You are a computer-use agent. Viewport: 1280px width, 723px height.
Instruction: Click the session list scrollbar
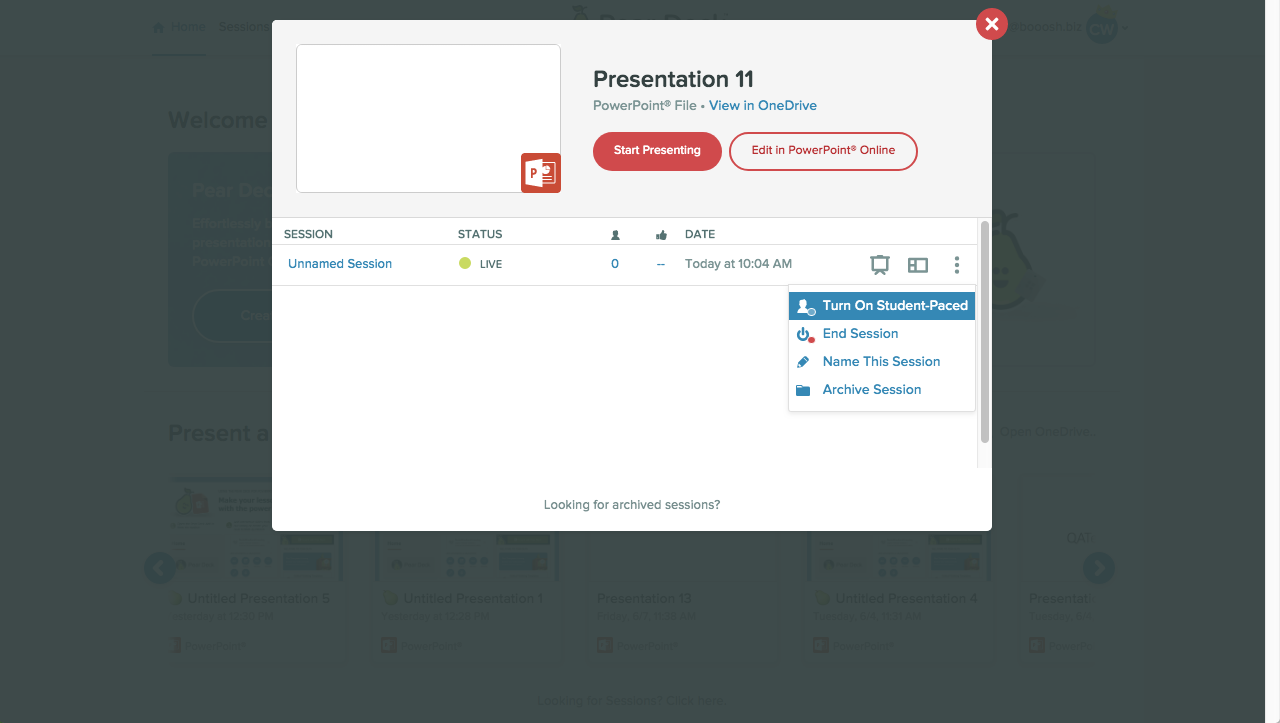[985, 330]
